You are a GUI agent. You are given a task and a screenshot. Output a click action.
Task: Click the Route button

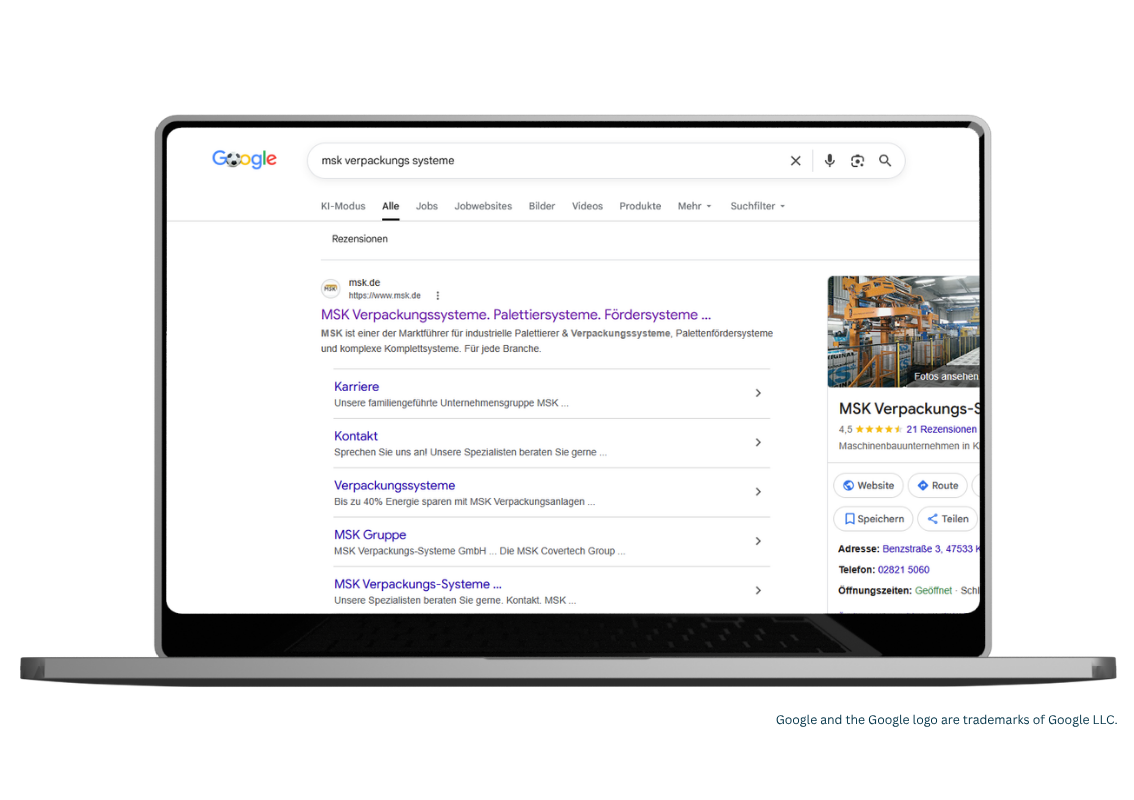pyautogui.click(x=937, y=485)
